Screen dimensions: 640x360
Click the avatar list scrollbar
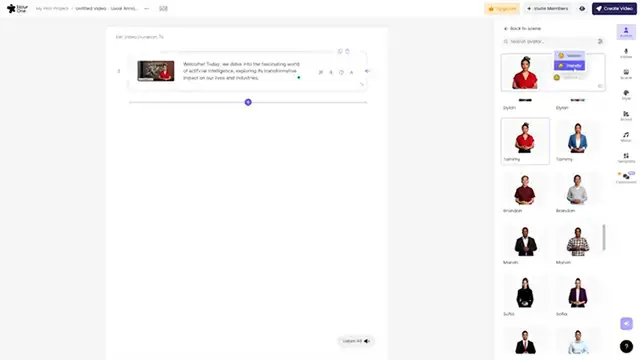click(x=604, y=237)
